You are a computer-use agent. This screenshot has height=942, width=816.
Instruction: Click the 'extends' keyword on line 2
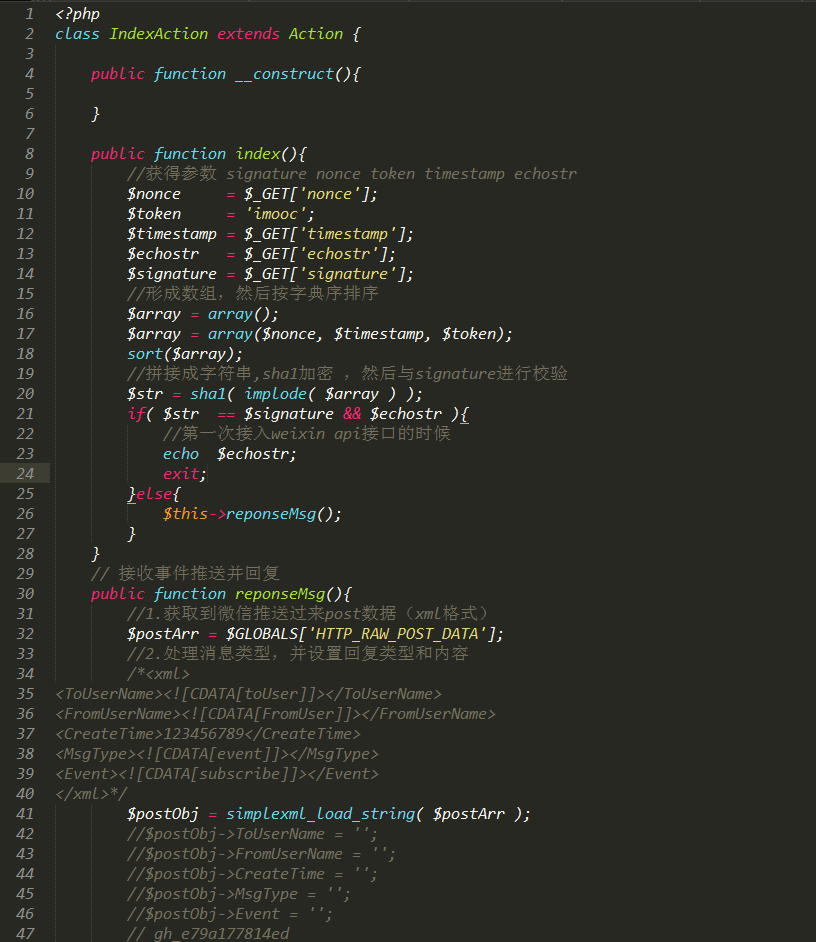click(248, 34)
